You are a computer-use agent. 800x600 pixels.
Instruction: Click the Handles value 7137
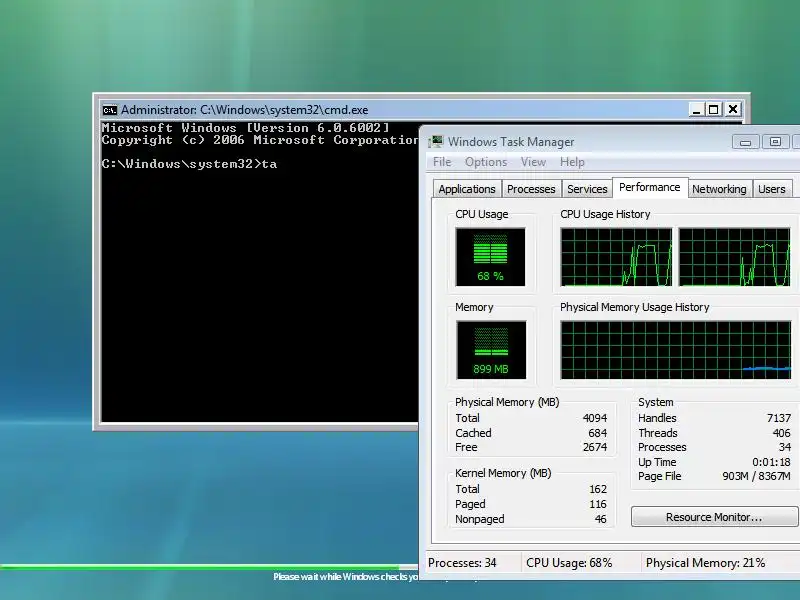coord(779,418)
